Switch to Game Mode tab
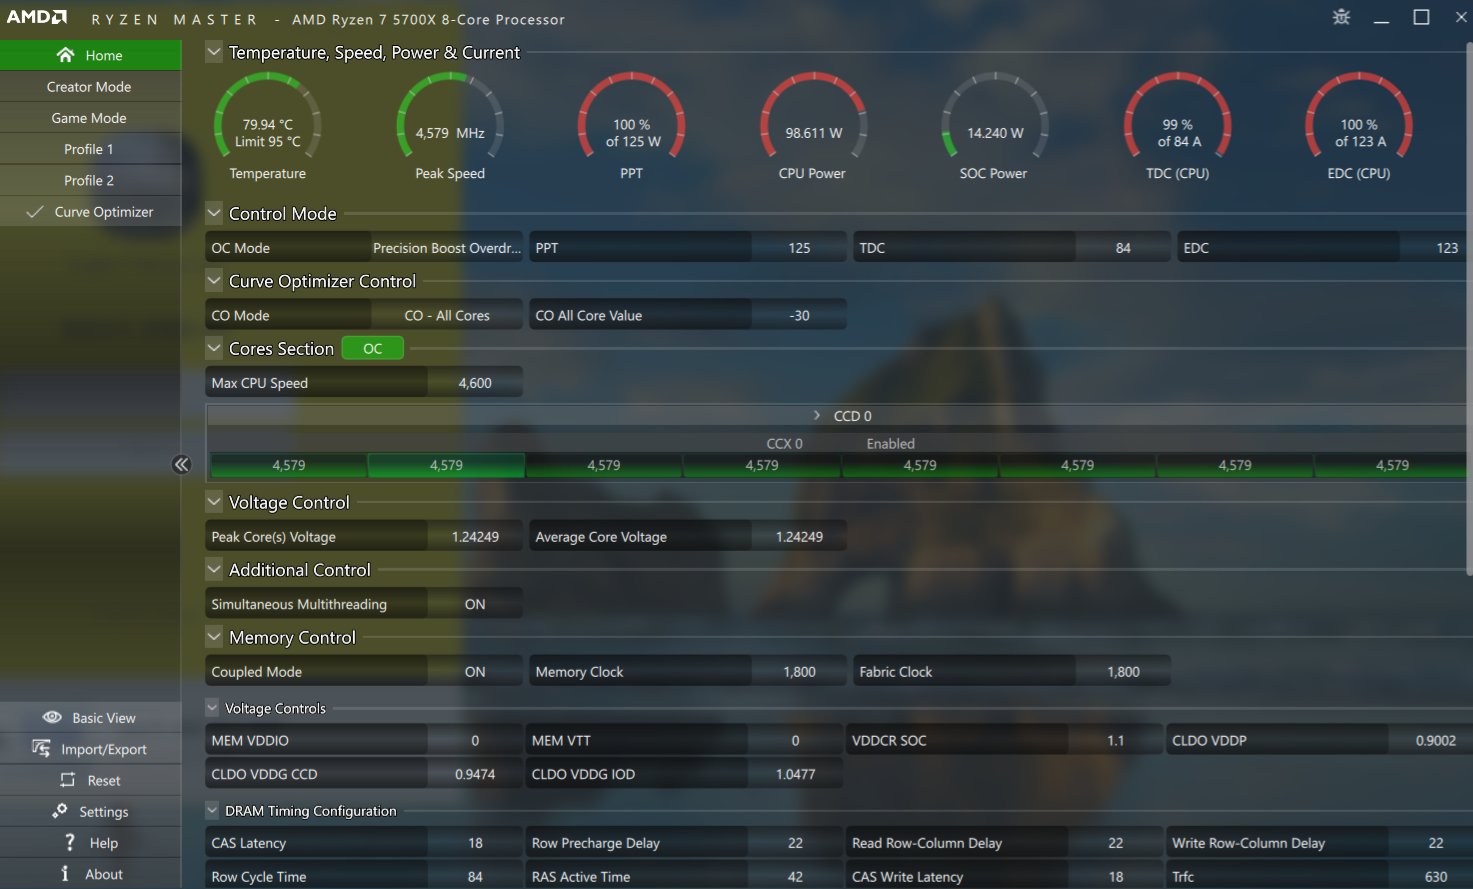The width and height of the screenshot is (1473, 889). (90, 118)
